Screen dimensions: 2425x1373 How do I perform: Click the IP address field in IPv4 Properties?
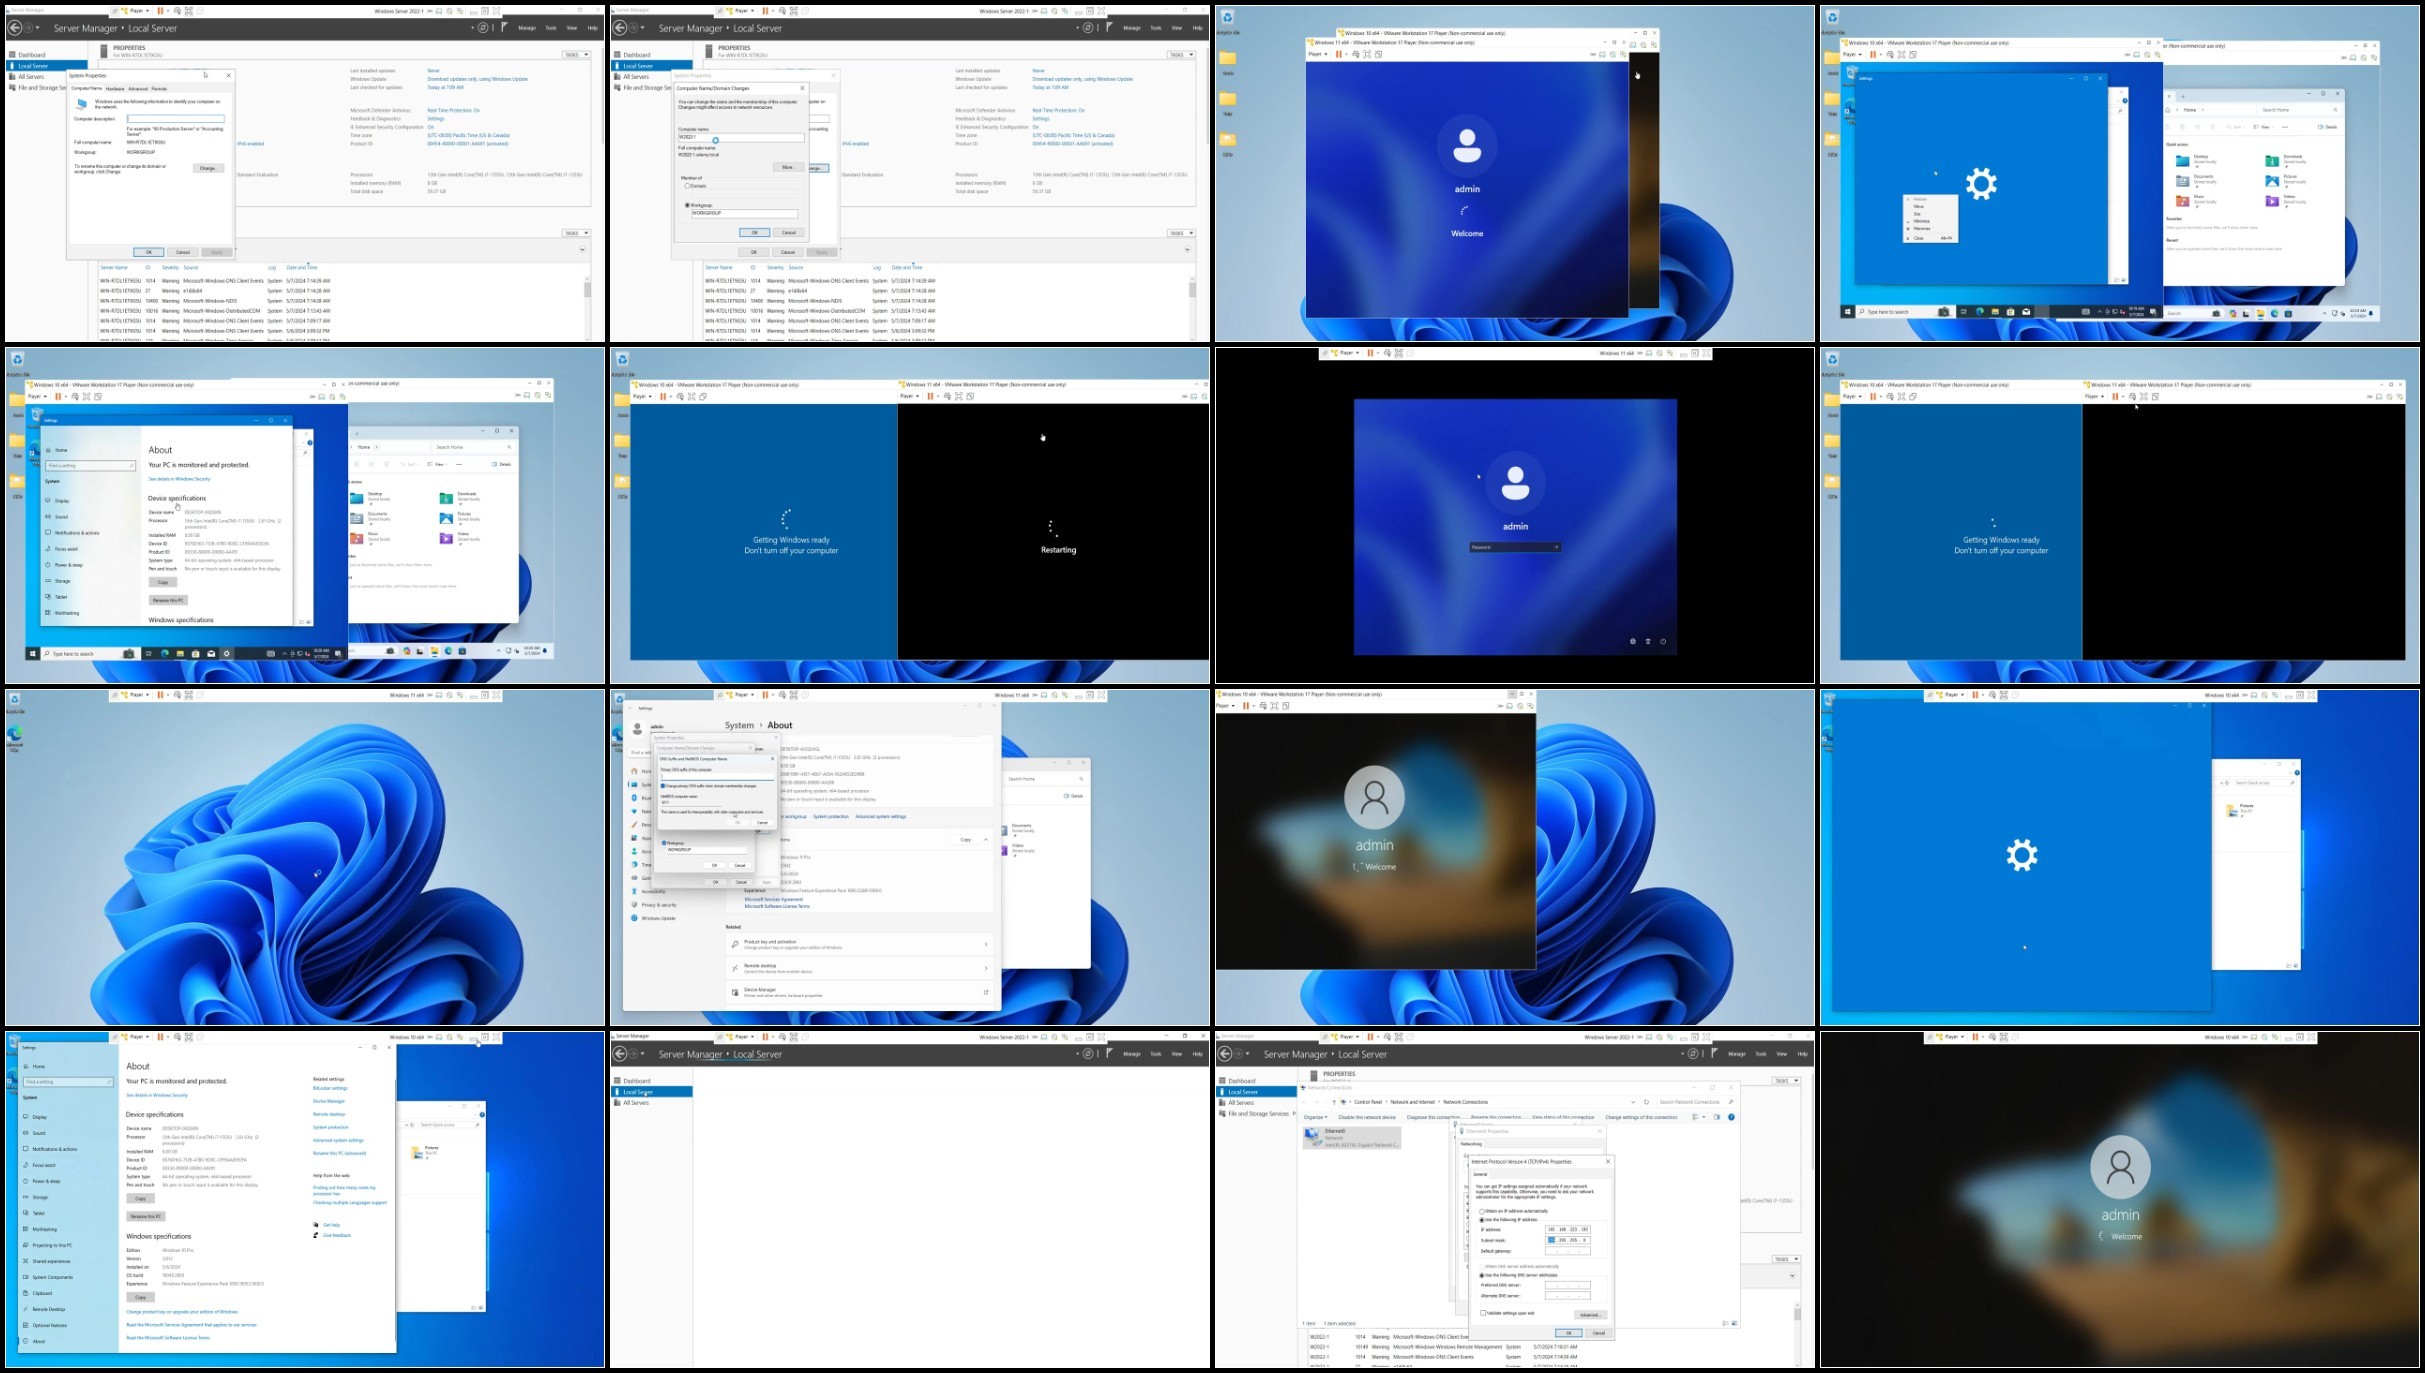coord(1568,1229)
